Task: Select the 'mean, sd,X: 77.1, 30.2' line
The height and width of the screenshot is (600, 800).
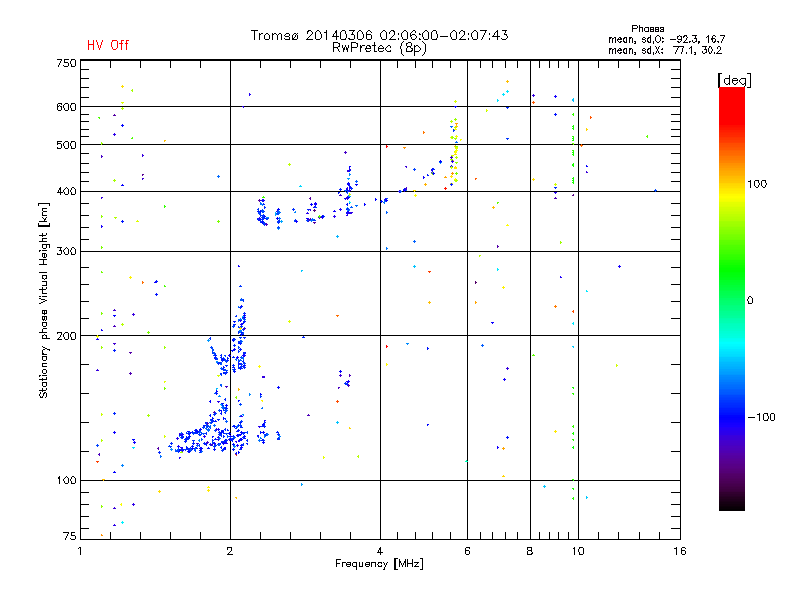Action: tap(665, 50)
